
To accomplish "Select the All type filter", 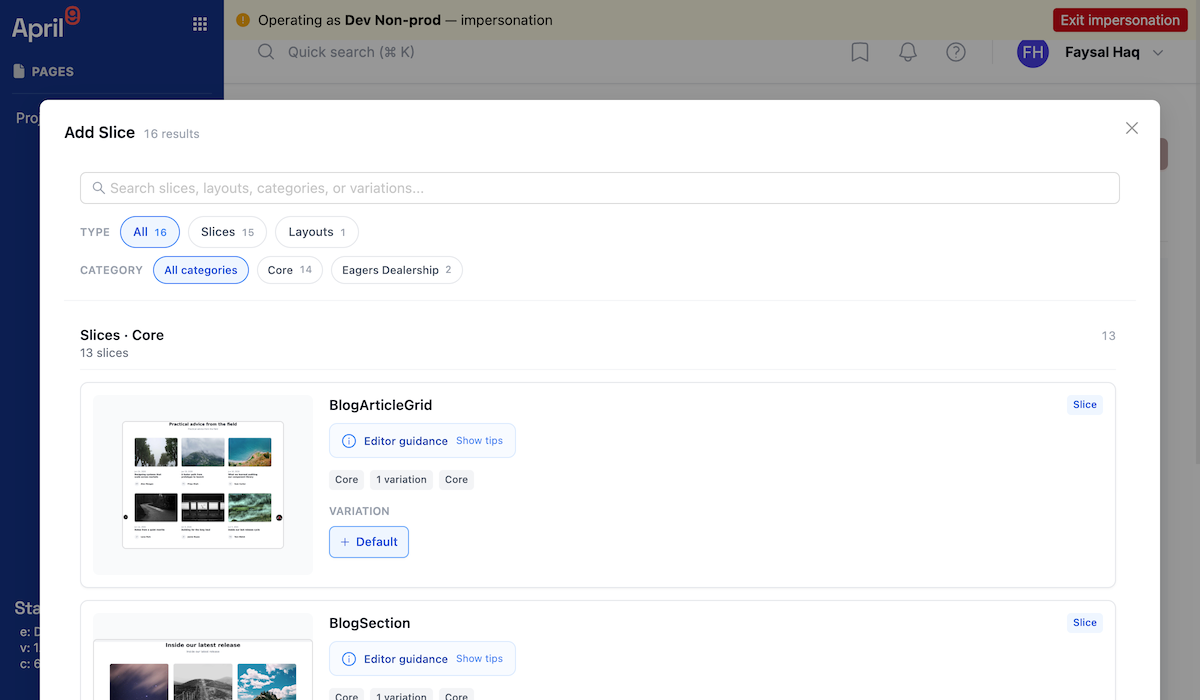I will coord(150,232).
